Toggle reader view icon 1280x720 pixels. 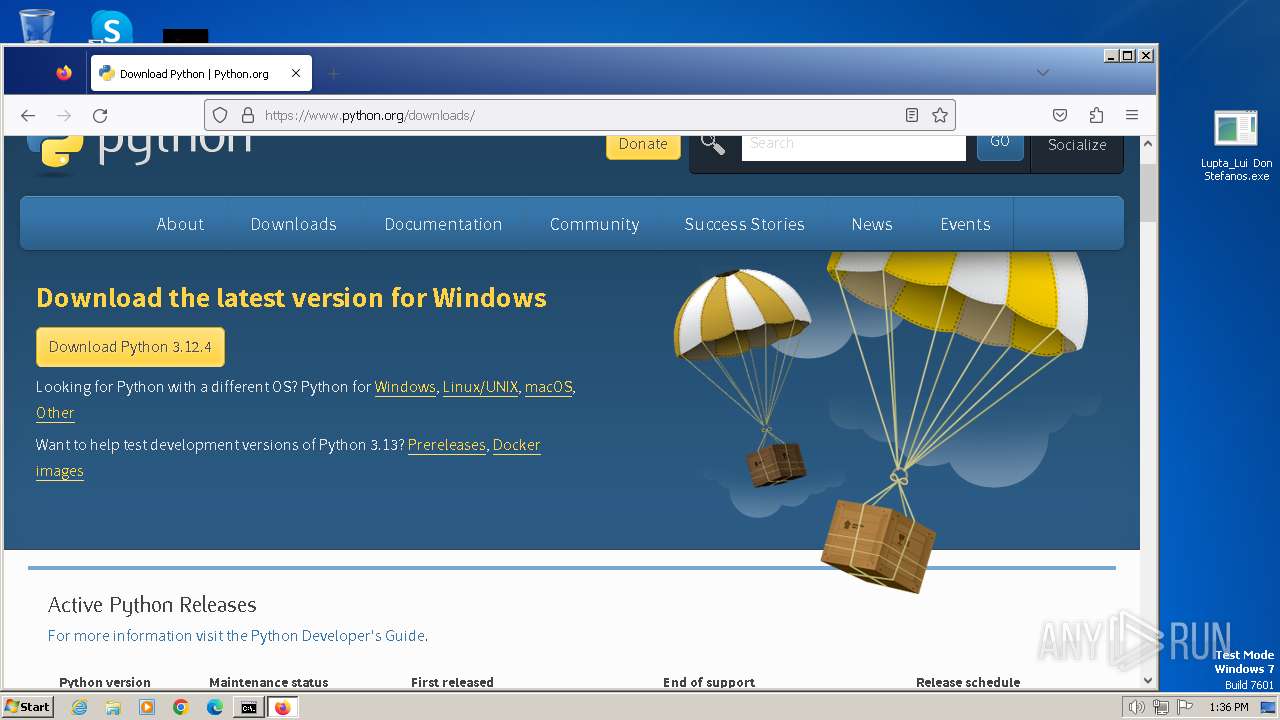pos(912,115)
